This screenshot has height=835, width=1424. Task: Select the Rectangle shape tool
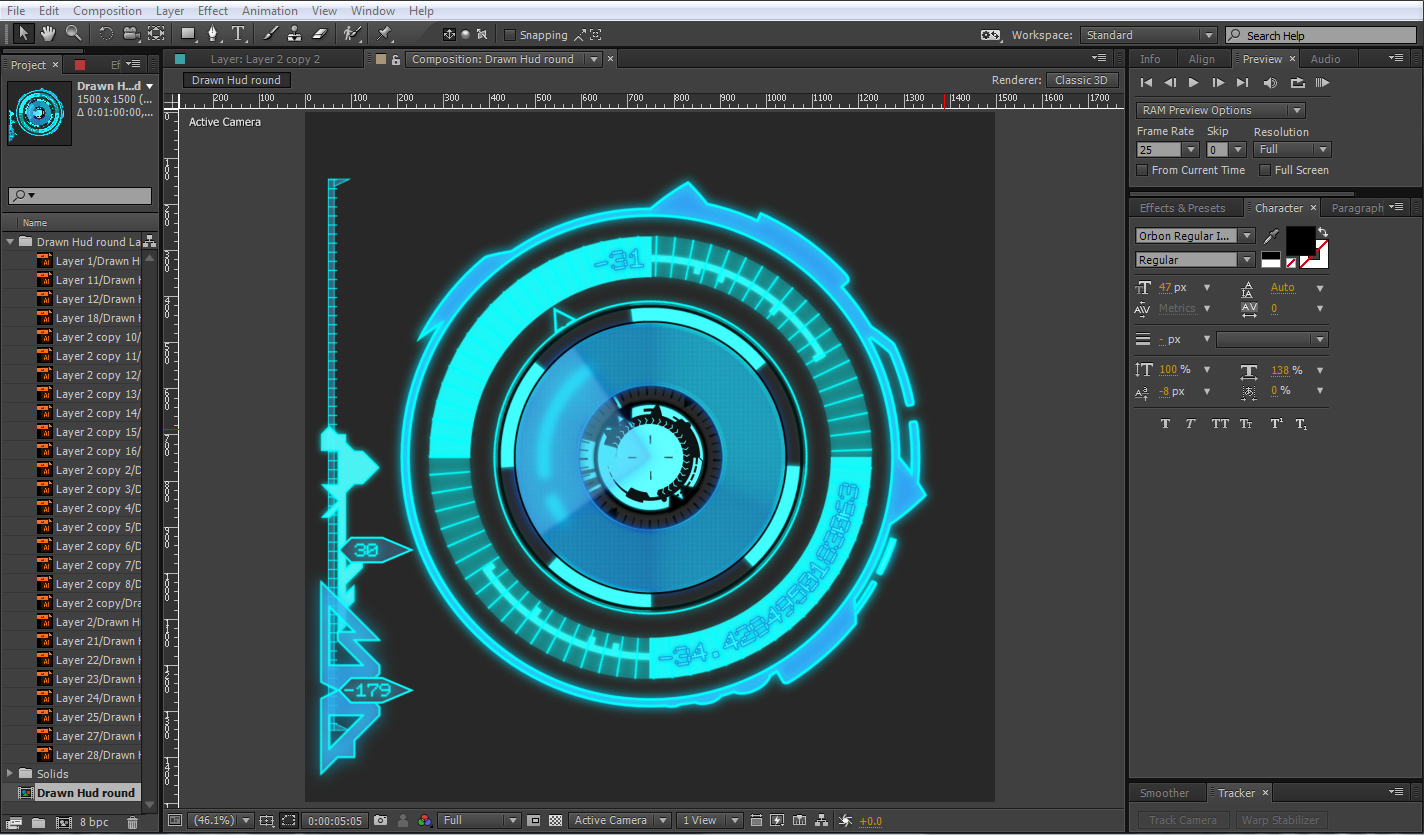click(x=188, y=33)
